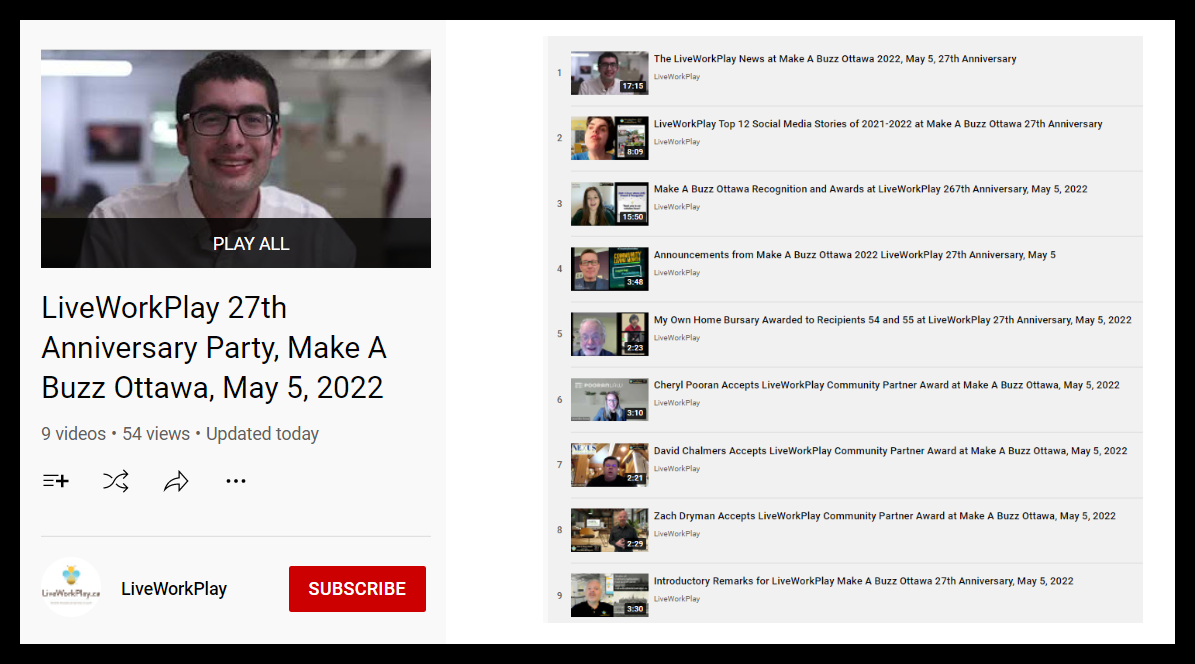Click the LiveWorkPlay channel under My Own Home Bursary video
Viewport: 1195px width, 664px height.
tap(677, 338)
